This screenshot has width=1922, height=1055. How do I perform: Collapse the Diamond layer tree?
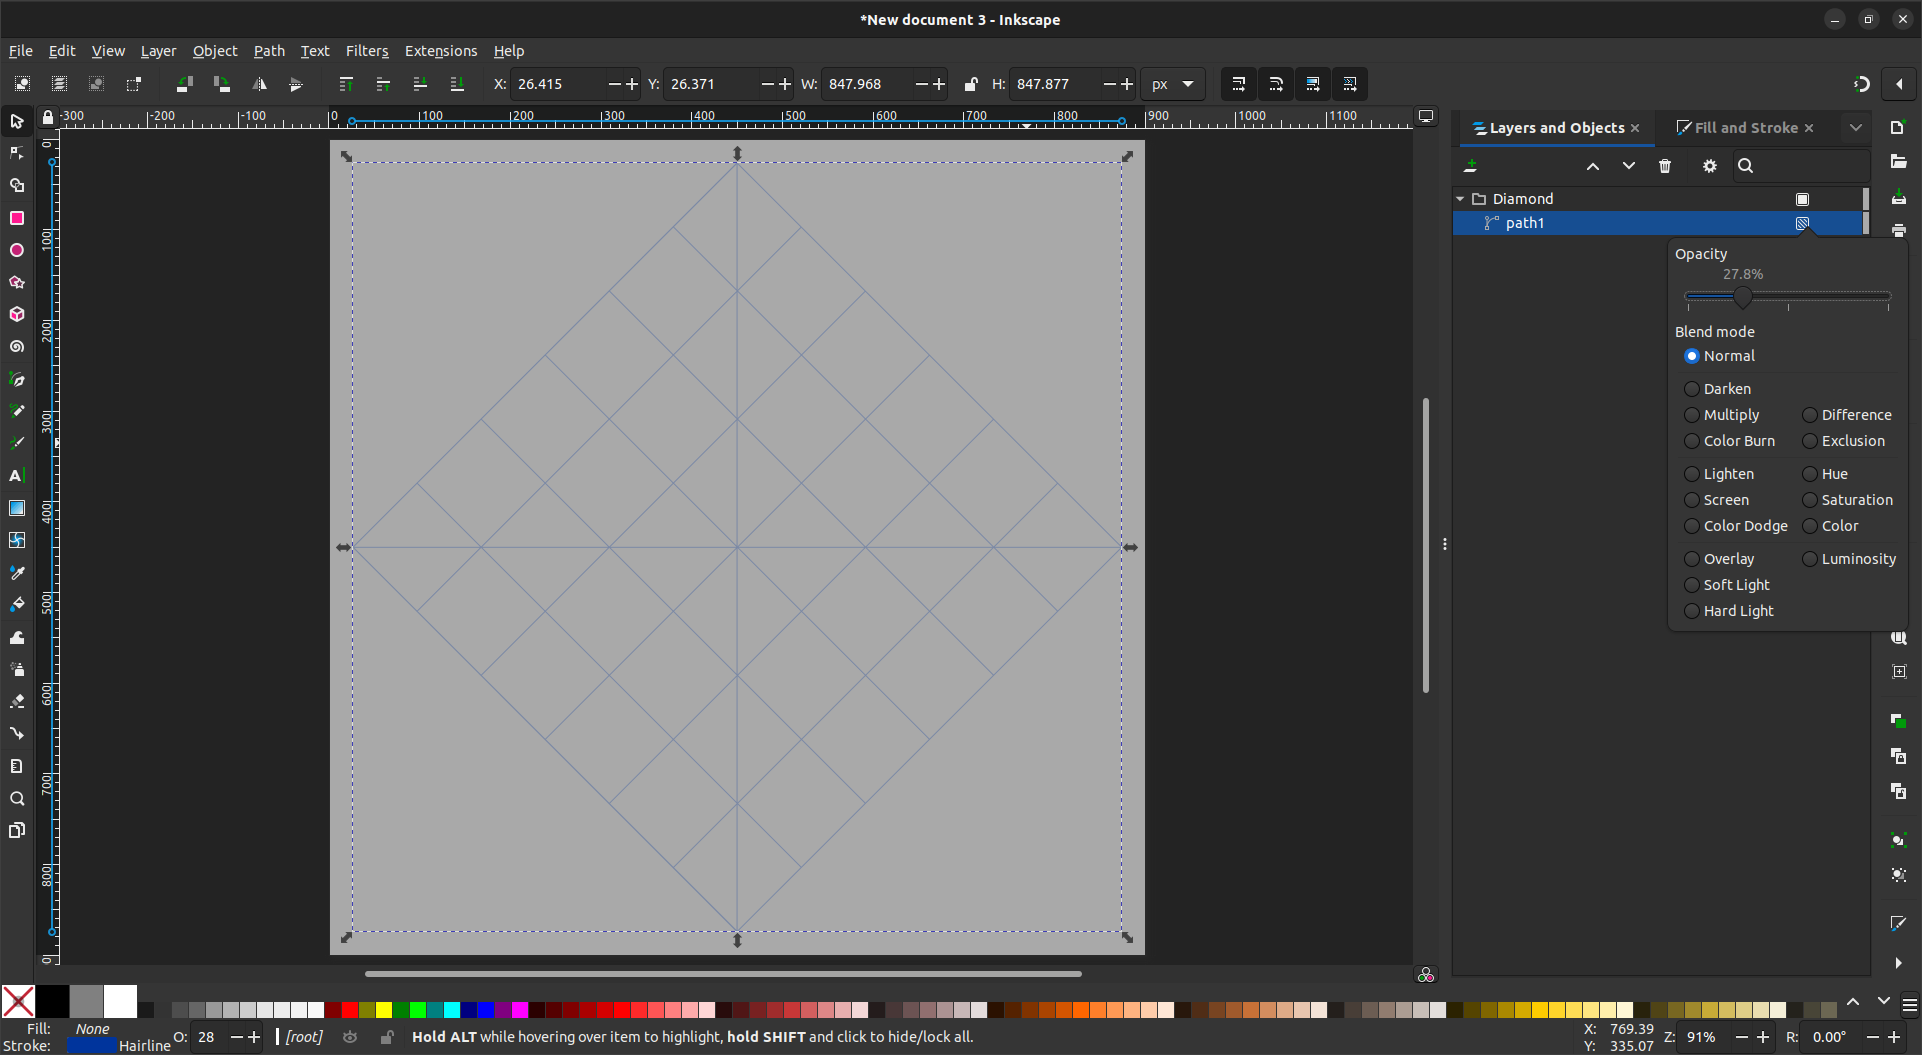pos(1461,198)
